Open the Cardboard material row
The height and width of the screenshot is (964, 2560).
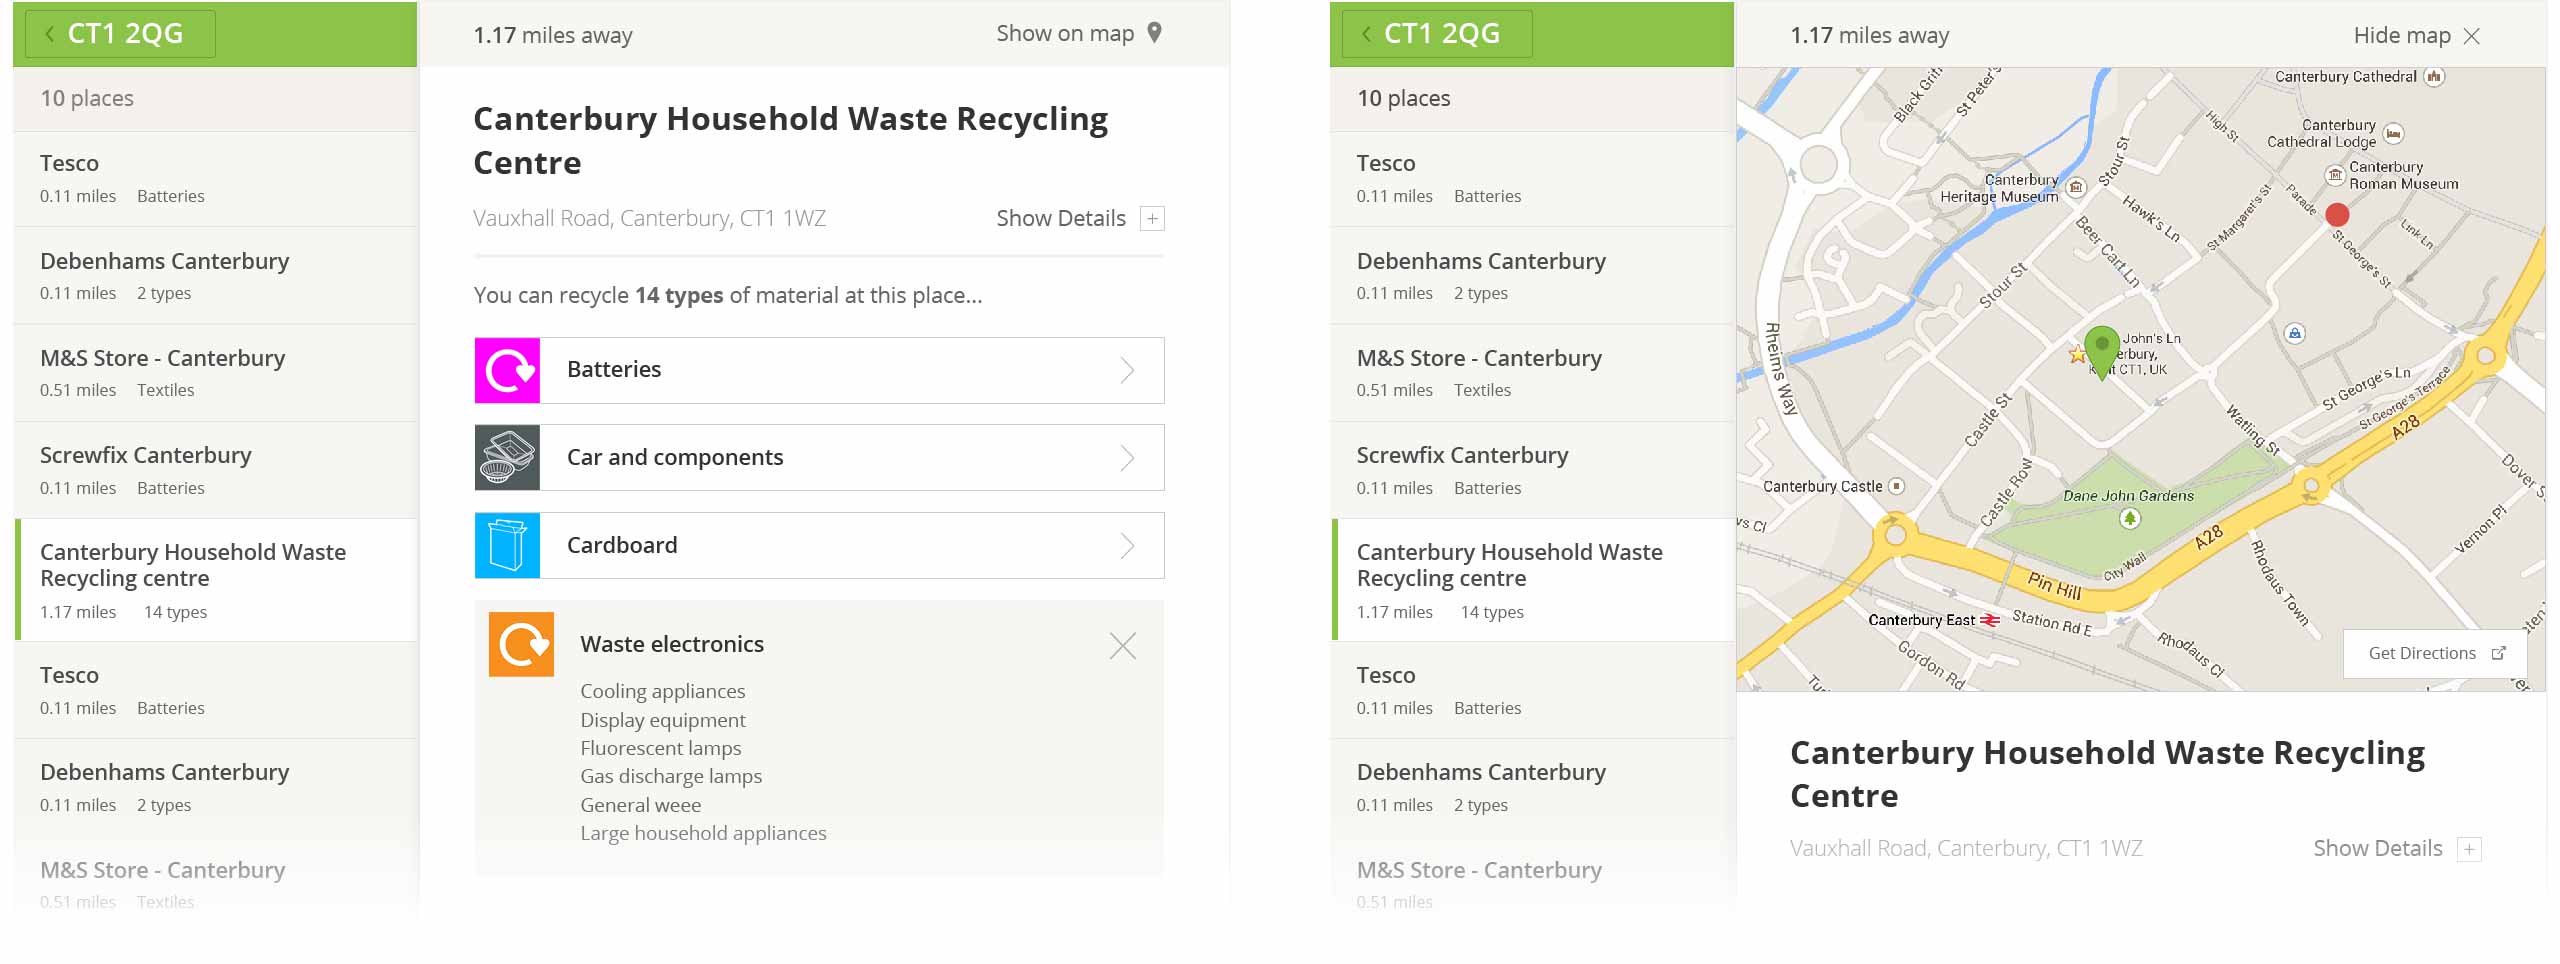(819, 546)
